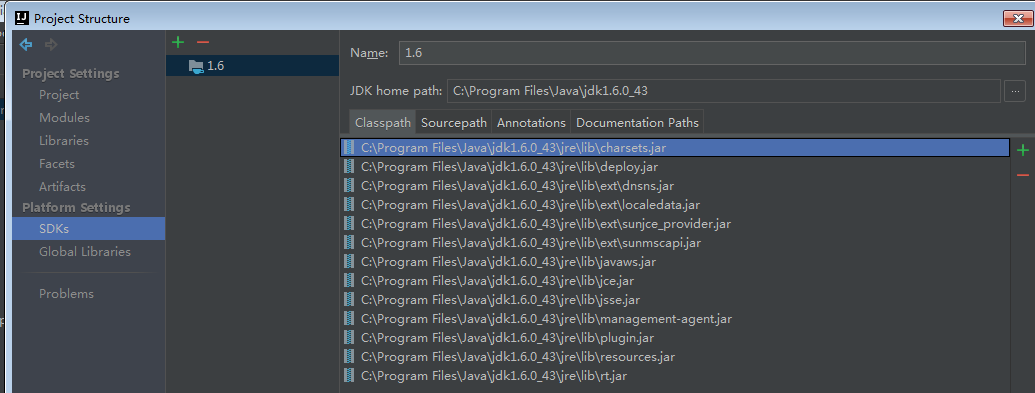
Task: Remove the SDK with the red minus above the SDK list
Action: coord(203,42)
